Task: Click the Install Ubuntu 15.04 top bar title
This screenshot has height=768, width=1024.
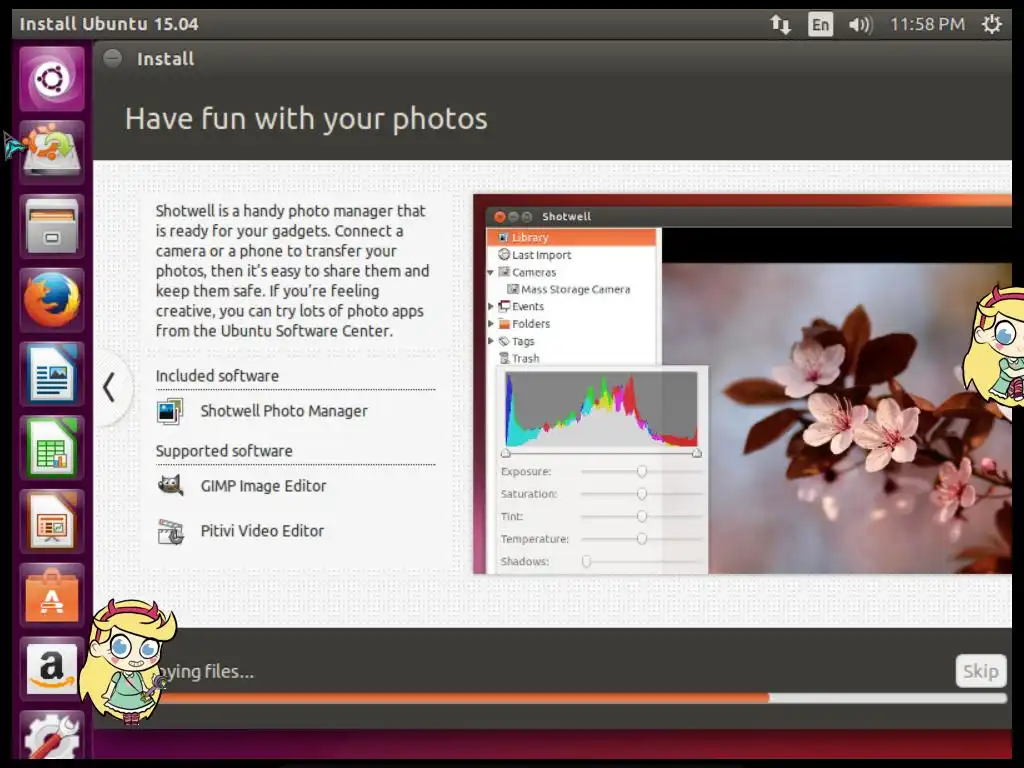Action: (108, 24)
